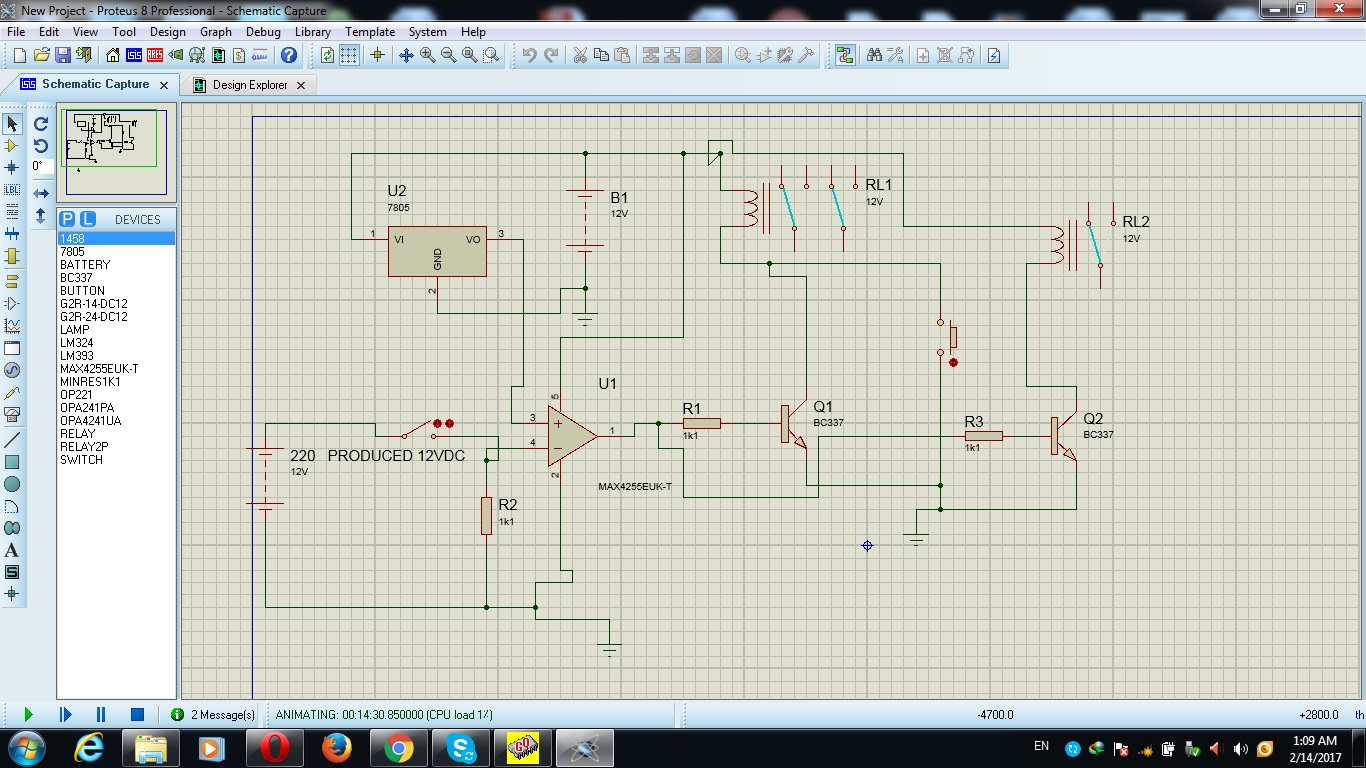Switch to Component Mode tool
Viewport: 1366px width, 768px height.
12,146
